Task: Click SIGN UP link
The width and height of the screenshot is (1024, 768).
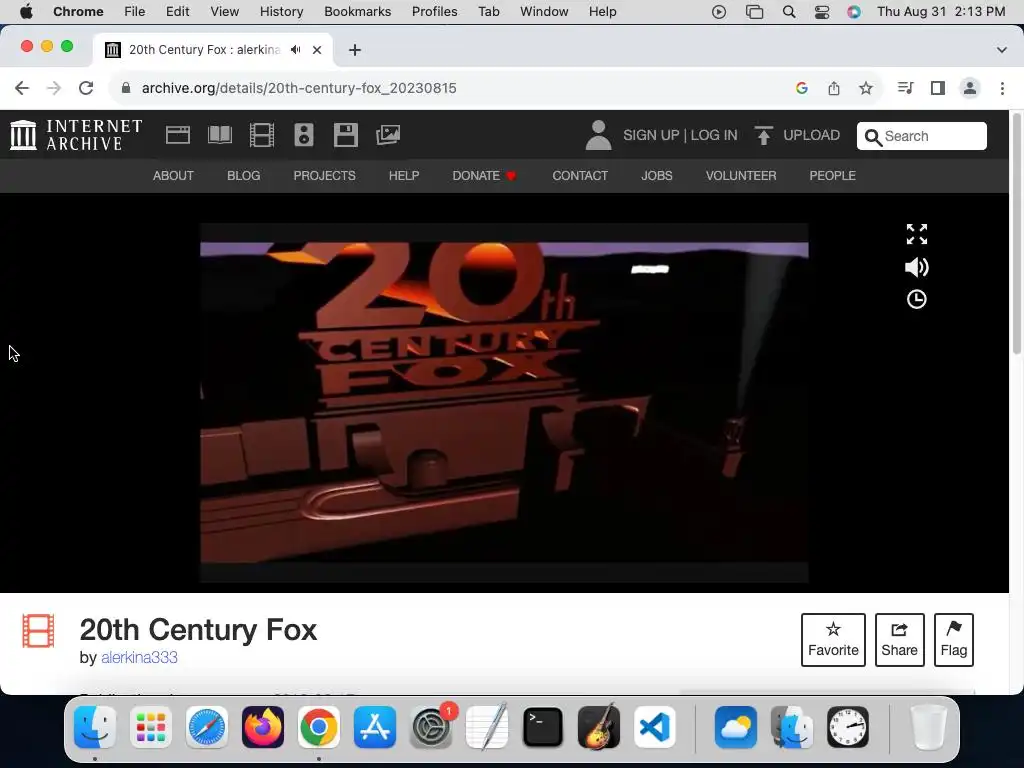Action: 651,135
